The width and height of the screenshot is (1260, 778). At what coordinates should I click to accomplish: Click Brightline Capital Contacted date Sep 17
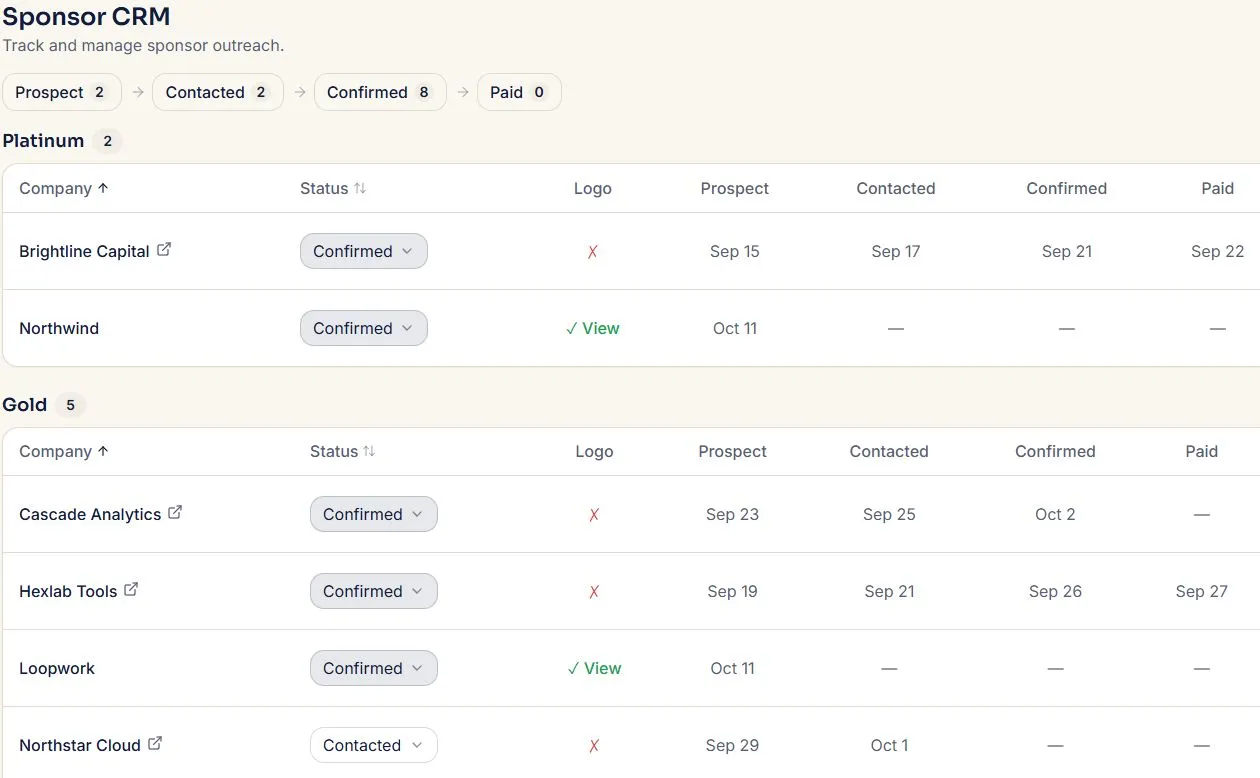pos(896,251)
